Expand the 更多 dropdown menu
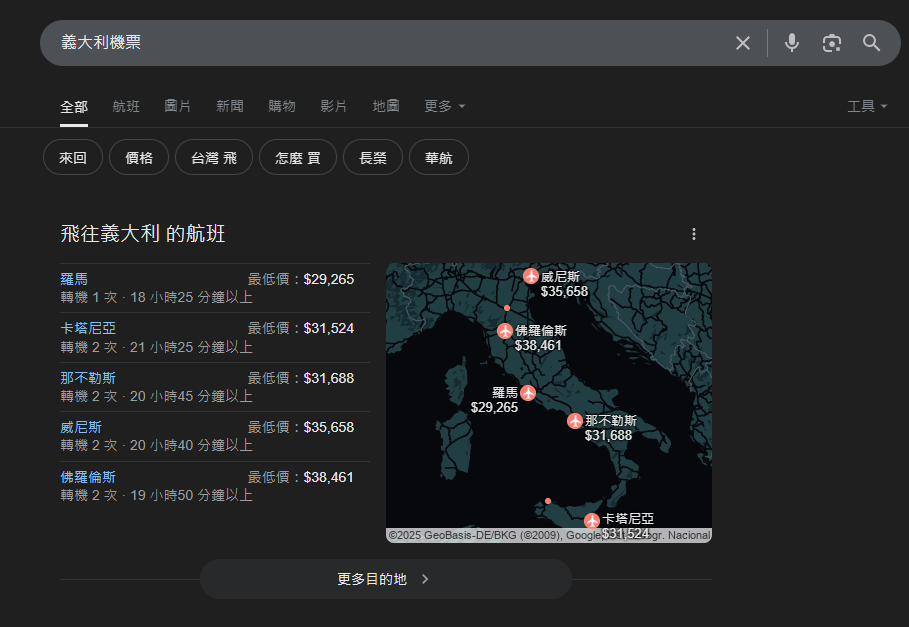The height and width of the screenshot is (627, 909). 445,107
